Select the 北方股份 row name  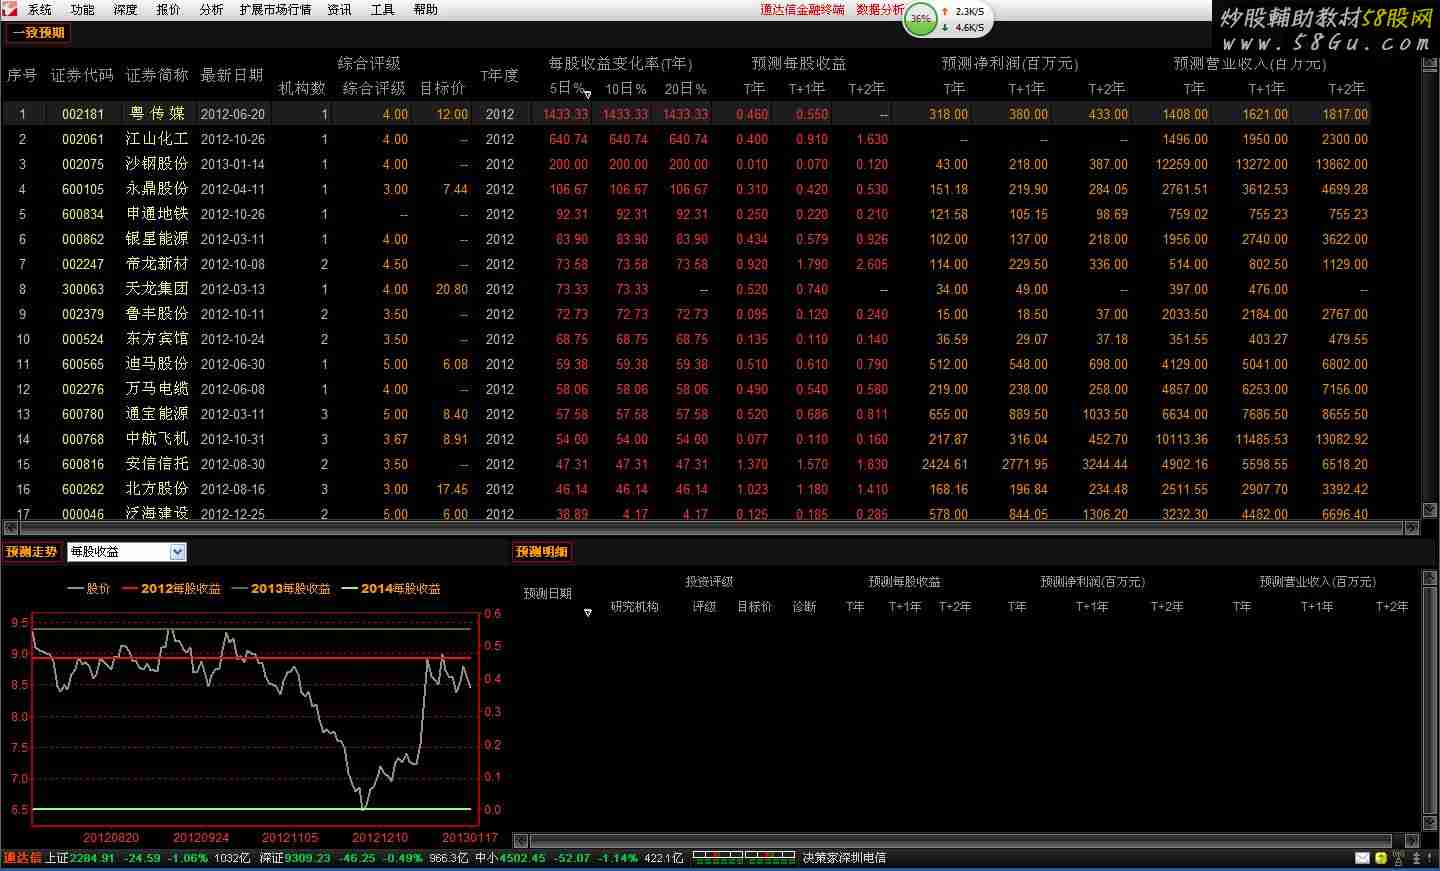157,489
